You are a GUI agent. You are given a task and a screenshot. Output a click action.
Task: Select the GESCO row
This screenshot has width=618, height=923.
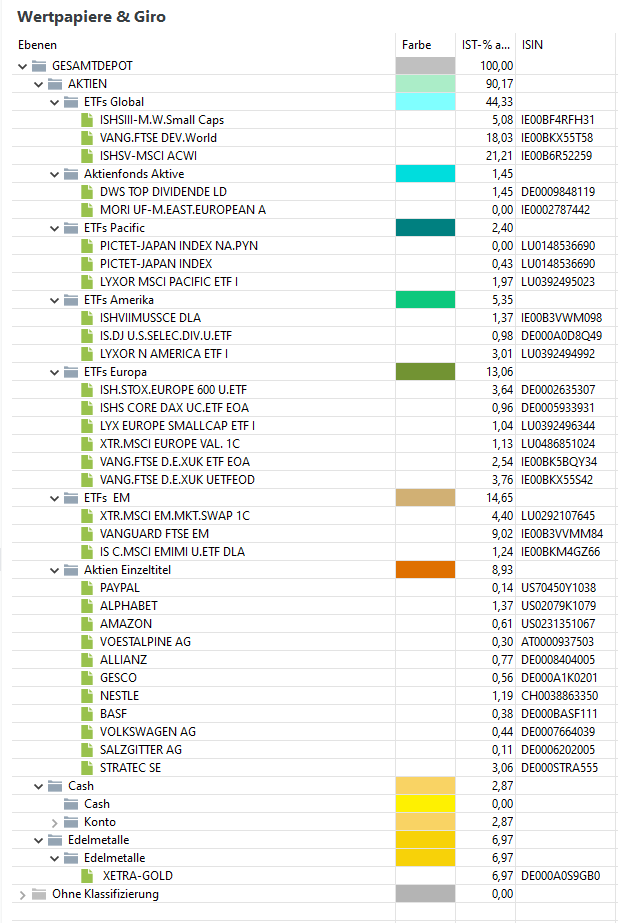click(x=314, y=678)
